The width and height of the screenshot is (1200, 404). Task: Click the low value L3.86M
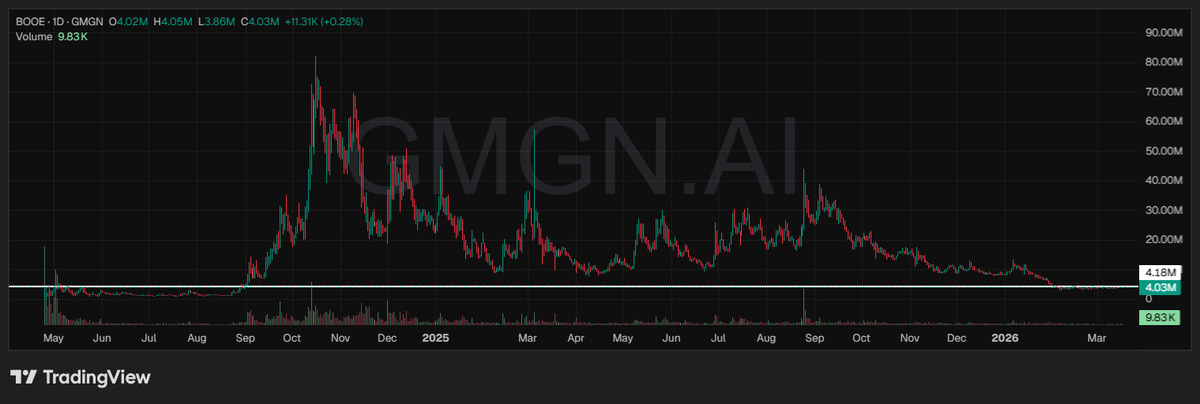[219, 21]
